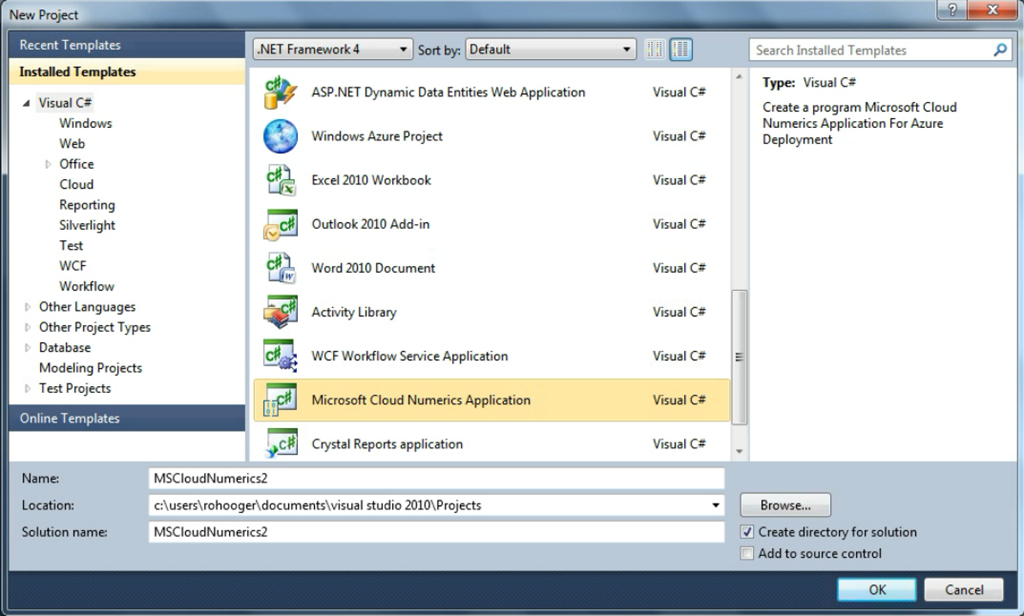Select the Reporting category
Viewport: 1024px width, 616px height.
point(87,204)
